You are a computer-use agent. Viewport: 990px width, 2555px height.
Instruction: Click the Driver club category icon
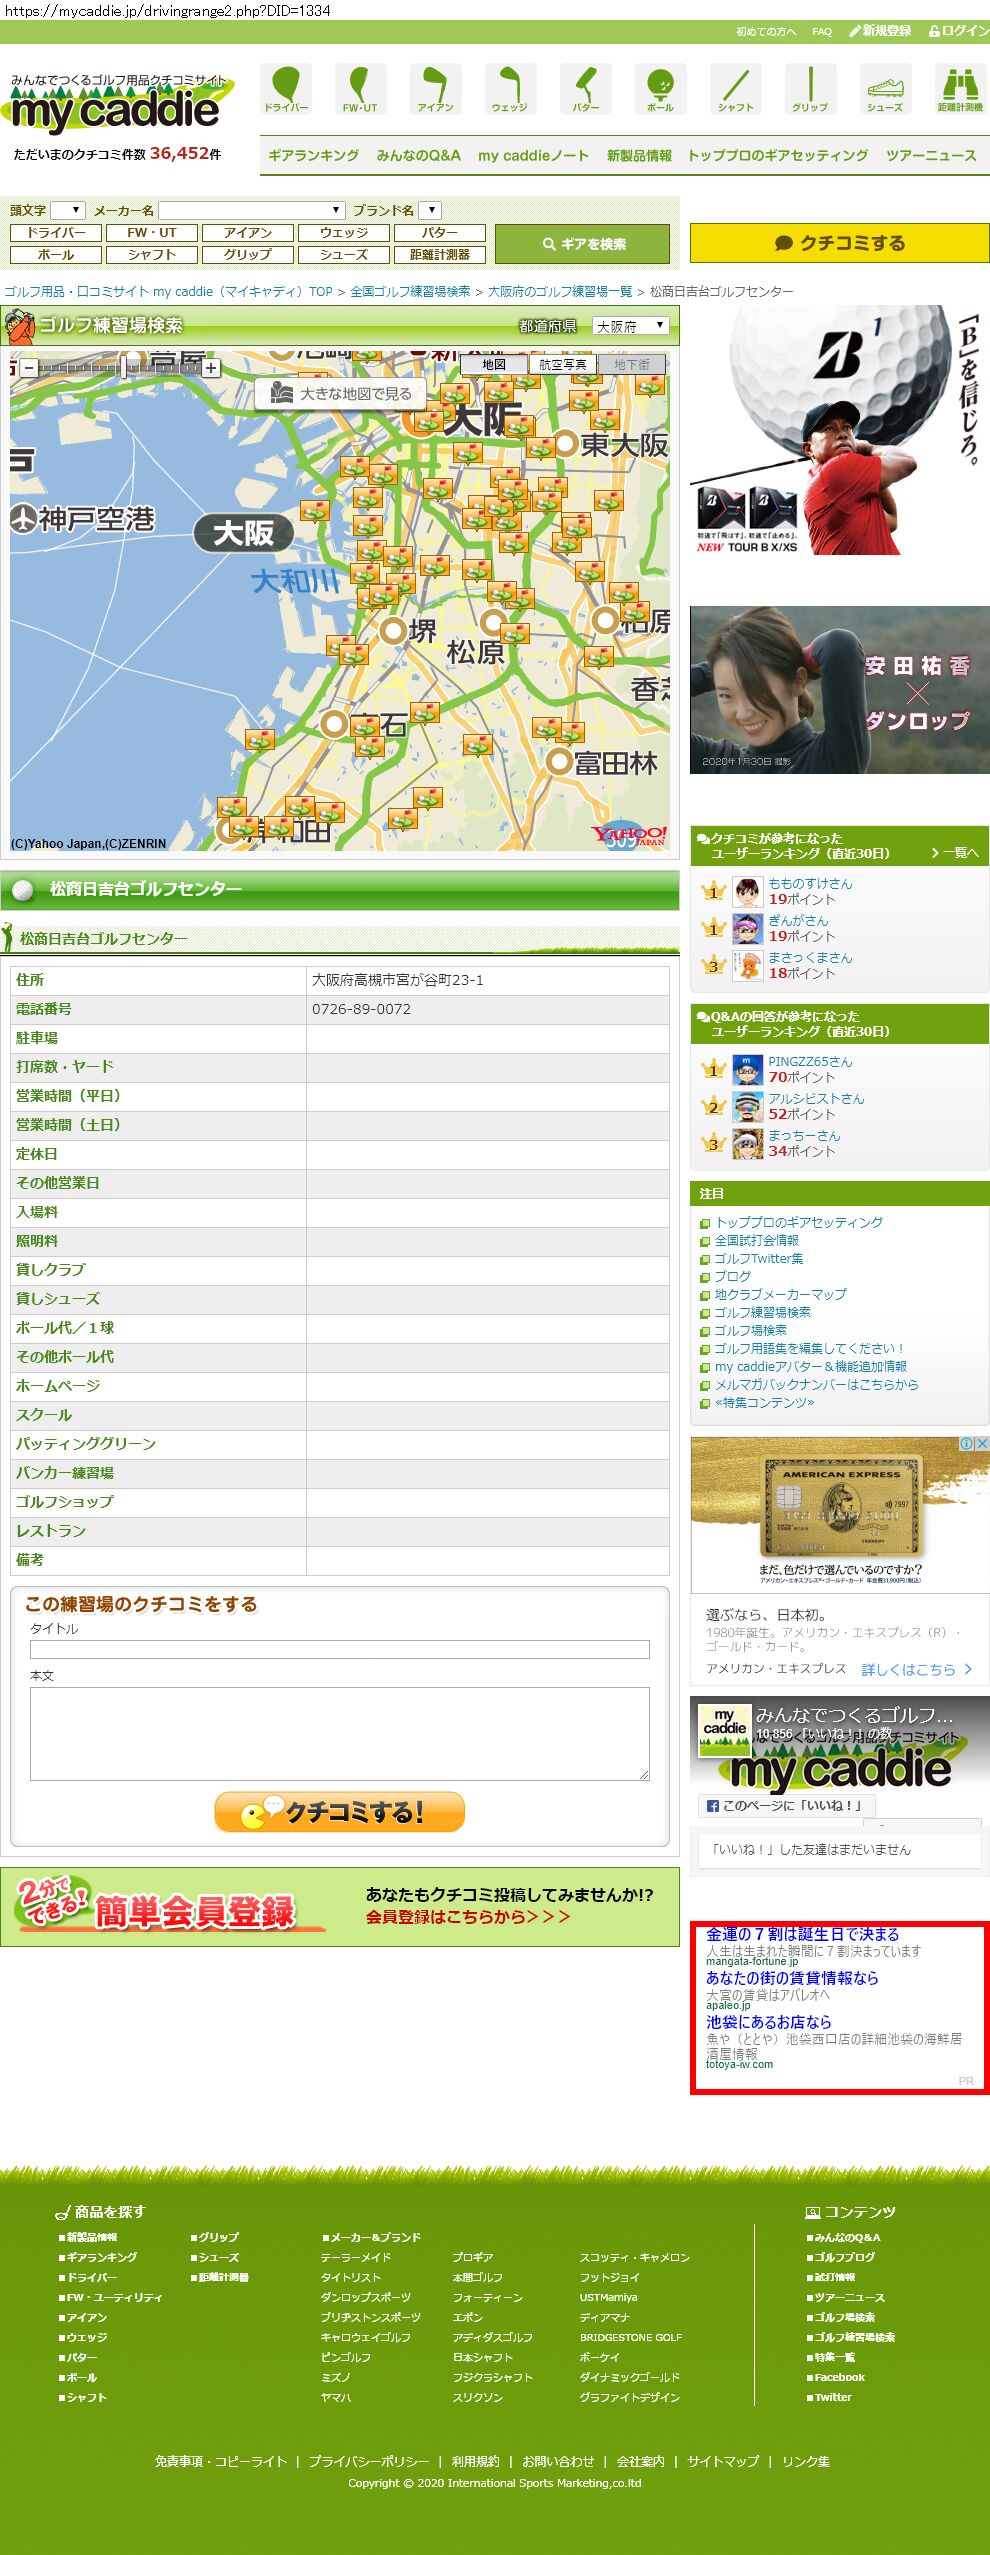coord(286,88)
